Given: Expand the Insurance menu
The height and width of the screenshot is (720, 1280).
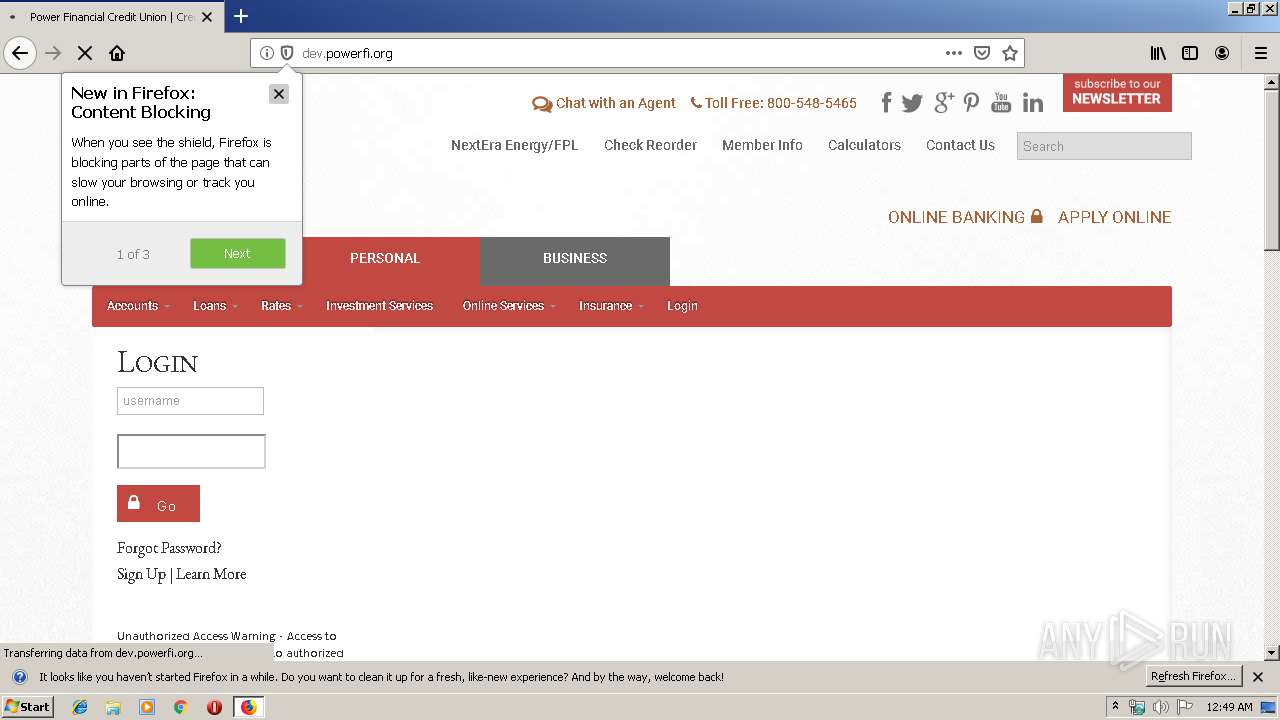Looking at the screenshot, I should coord(611,306).
